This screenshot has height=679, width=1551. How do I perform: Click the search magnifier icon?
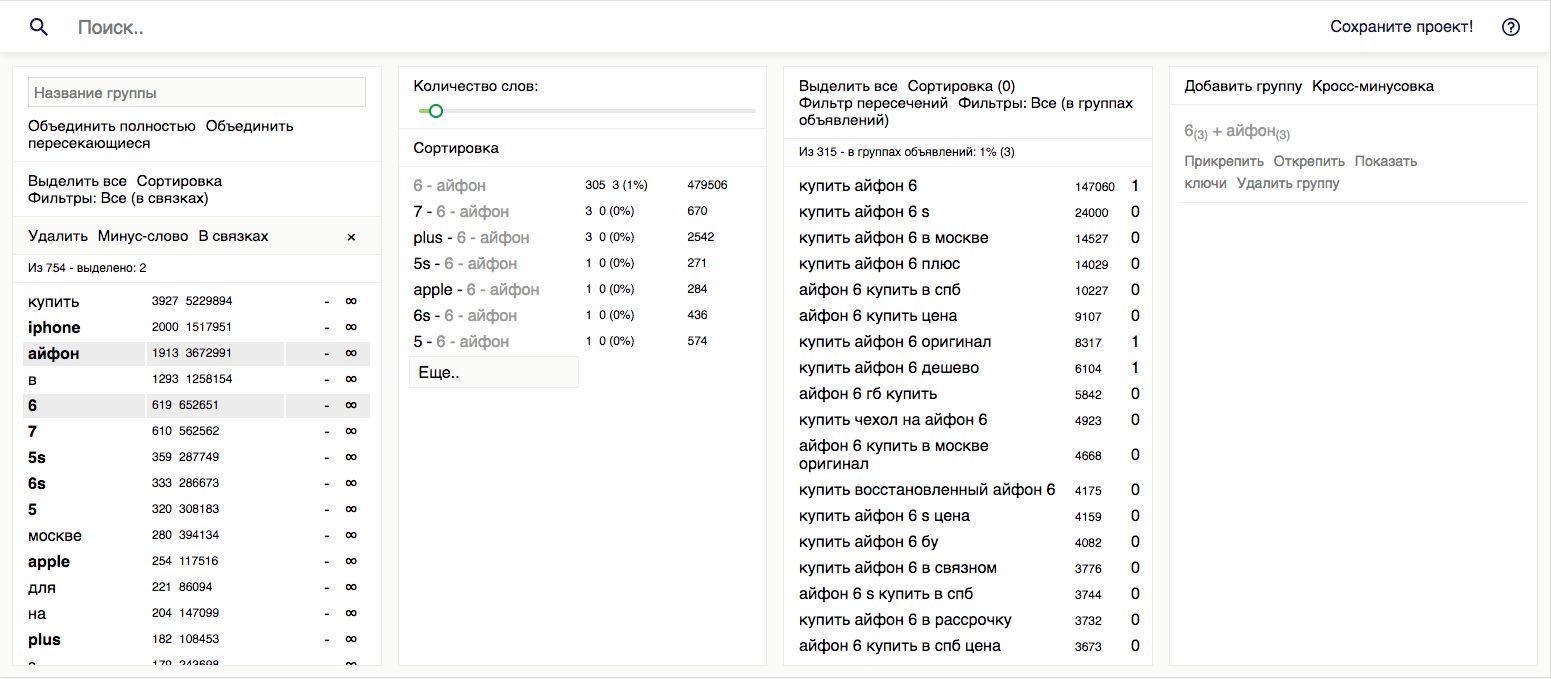(39, 27)
